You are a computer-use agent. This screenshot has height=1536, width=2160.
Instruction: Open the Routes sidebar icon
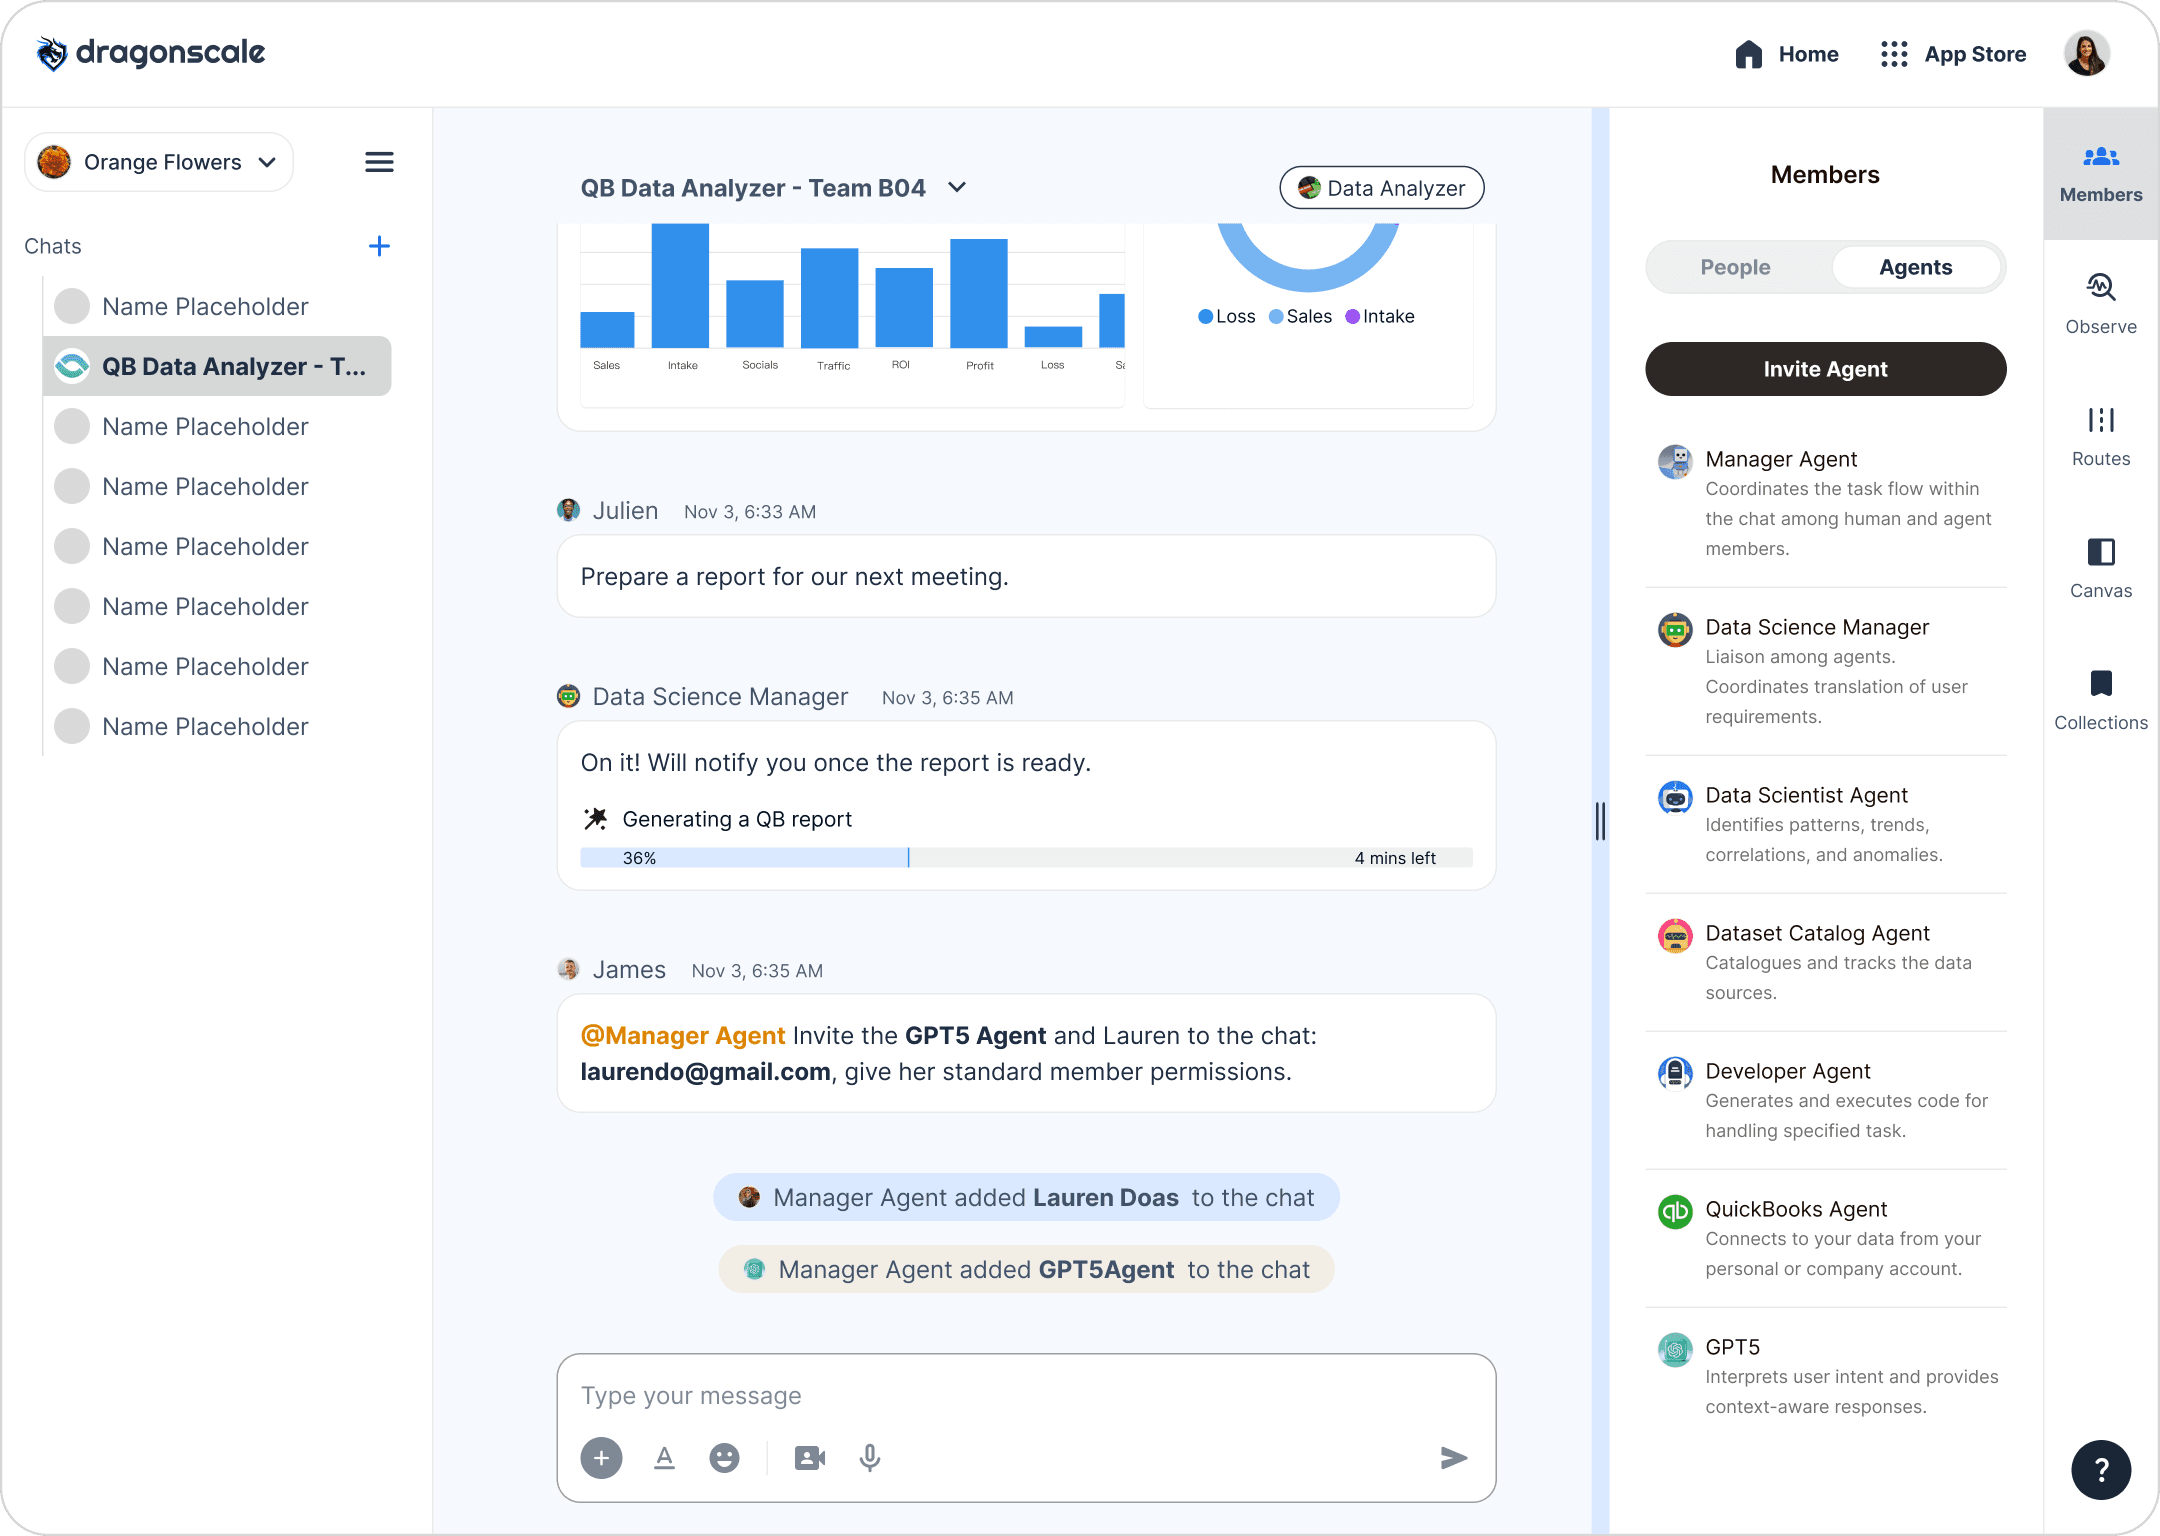[2100, 421]
